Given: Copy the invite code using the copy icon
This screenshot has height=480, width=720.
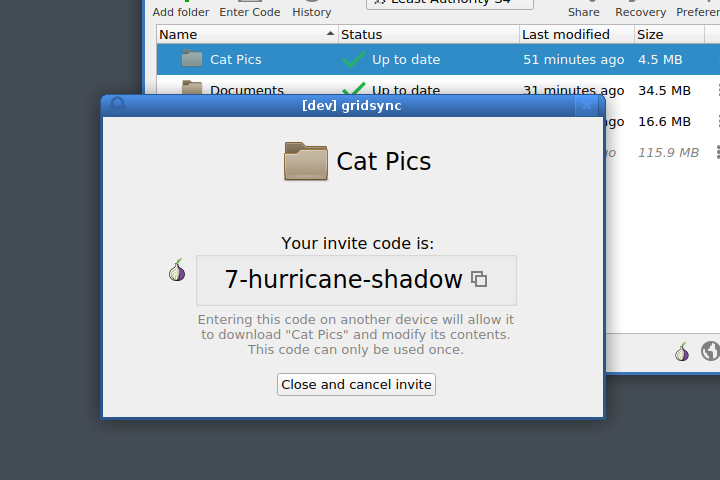Looking at the screenshot, I should click(479, 279).
